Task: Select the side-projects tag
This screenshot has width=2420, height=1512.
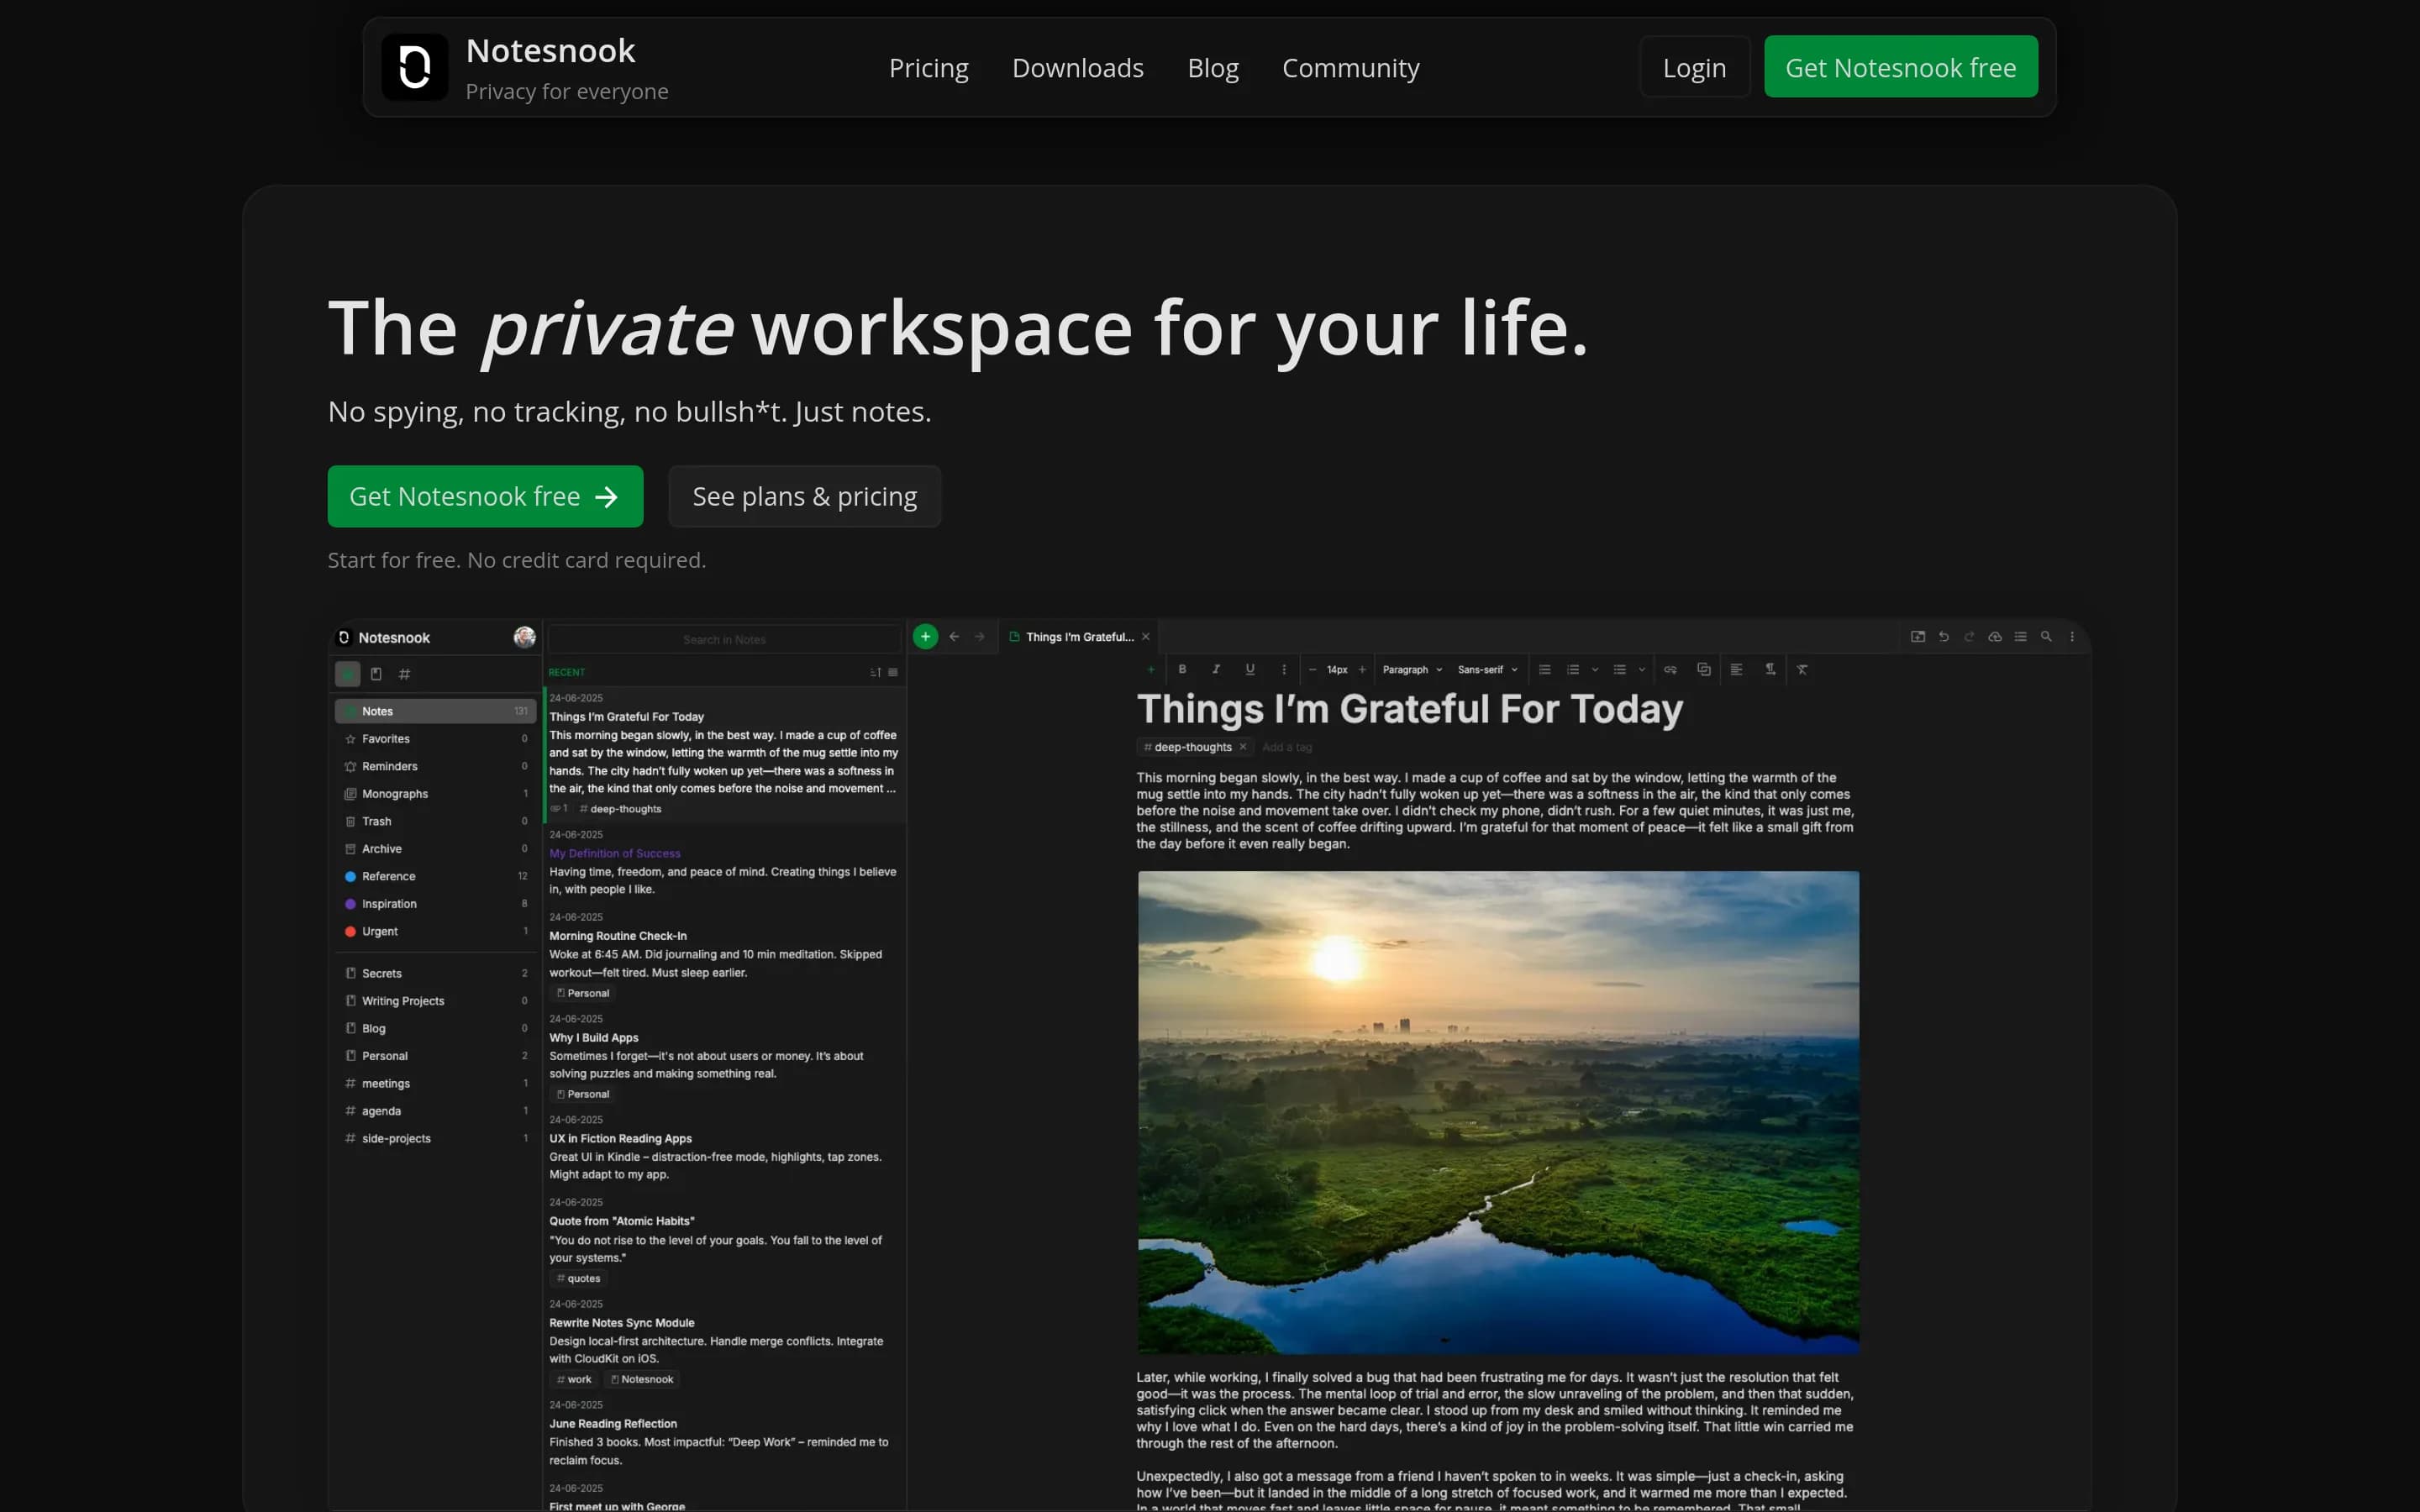Action: point(436,1138)
